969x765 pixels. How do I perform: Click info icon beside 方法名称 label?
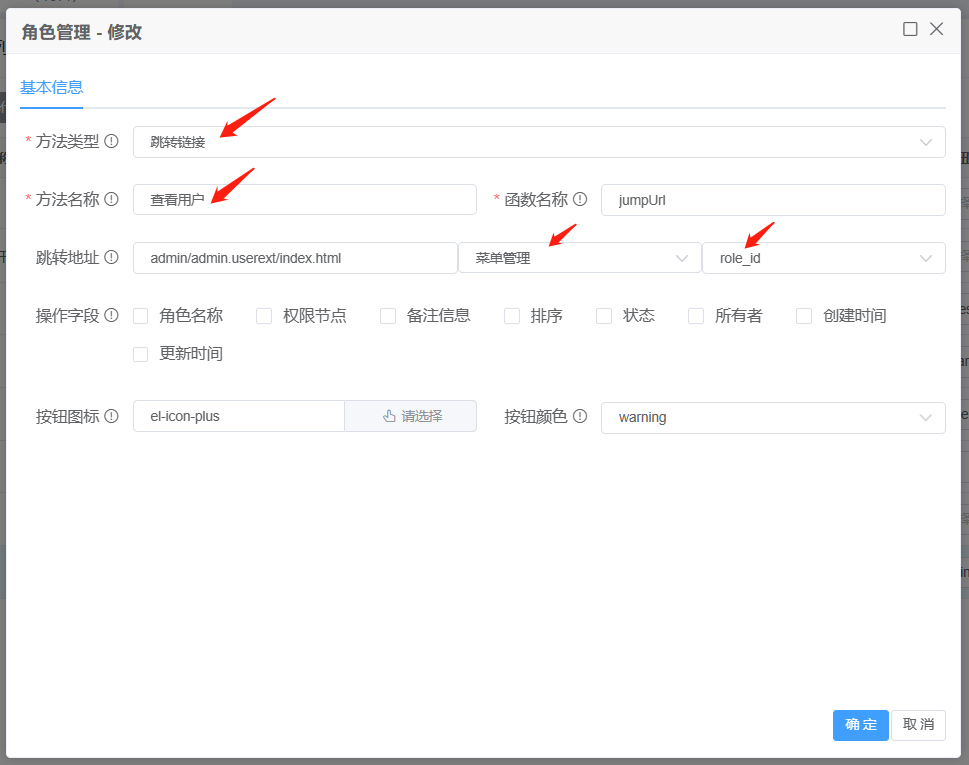coord(112,199)
